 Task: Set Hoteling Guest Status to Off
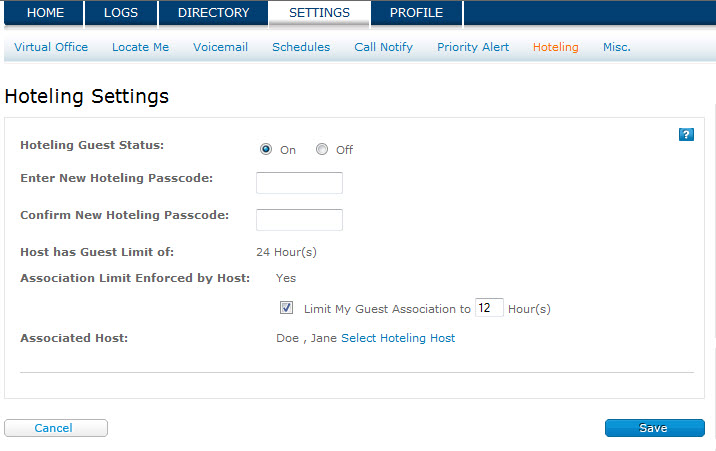322,149
